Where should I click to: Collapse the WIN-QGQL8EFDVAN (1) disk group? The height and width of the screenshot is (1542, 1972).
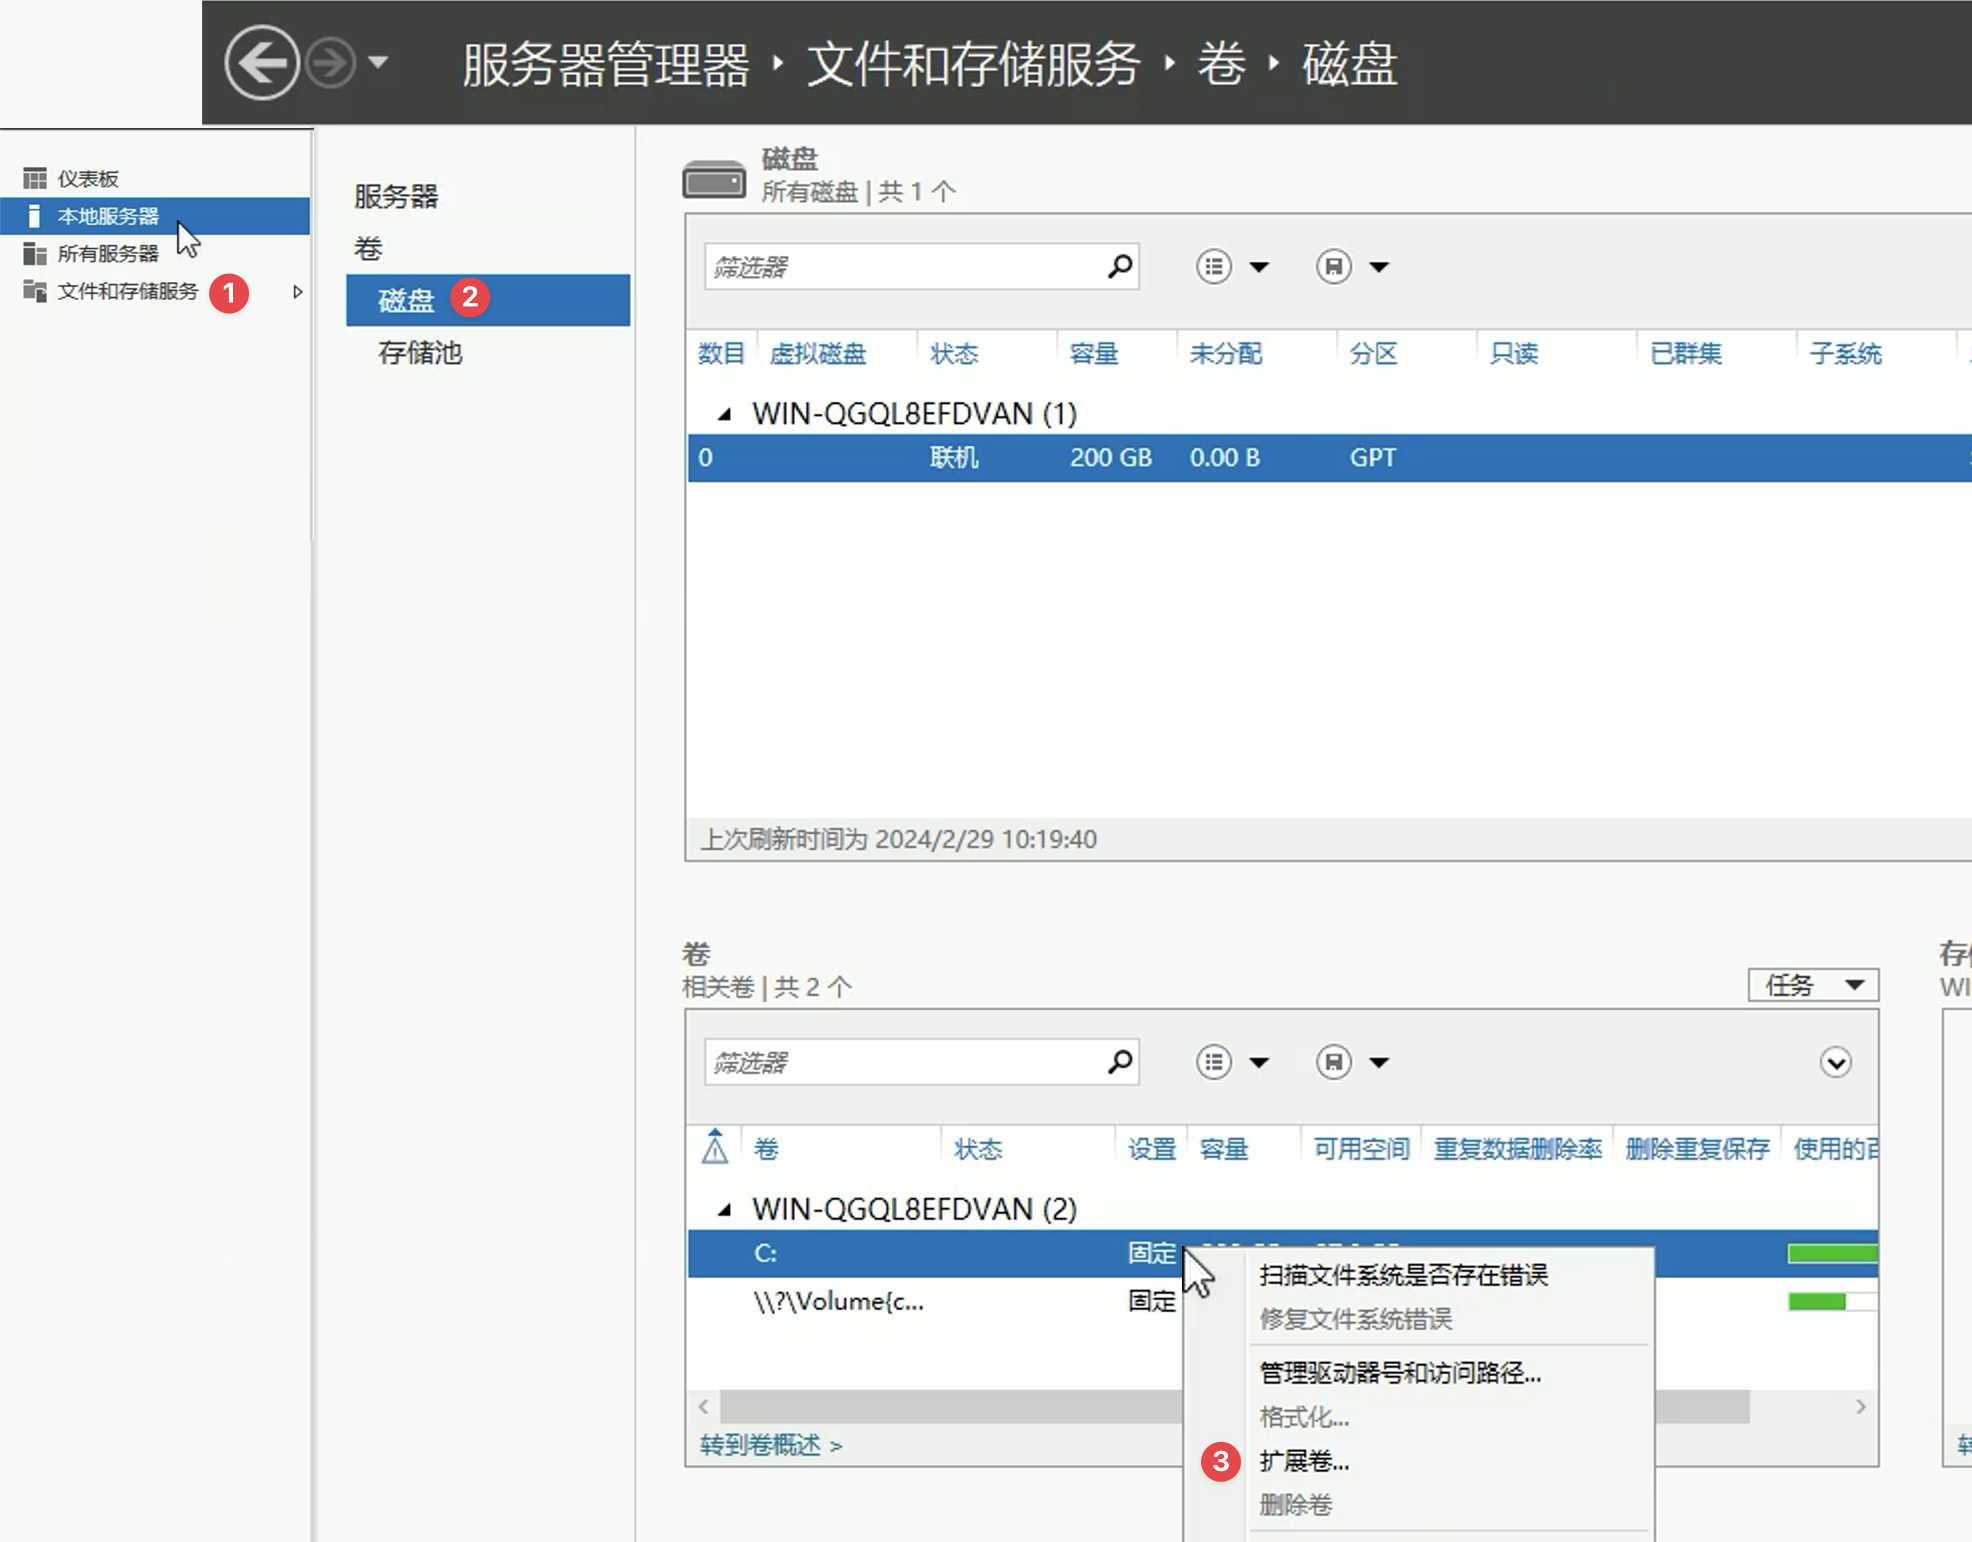coord(725,414)
